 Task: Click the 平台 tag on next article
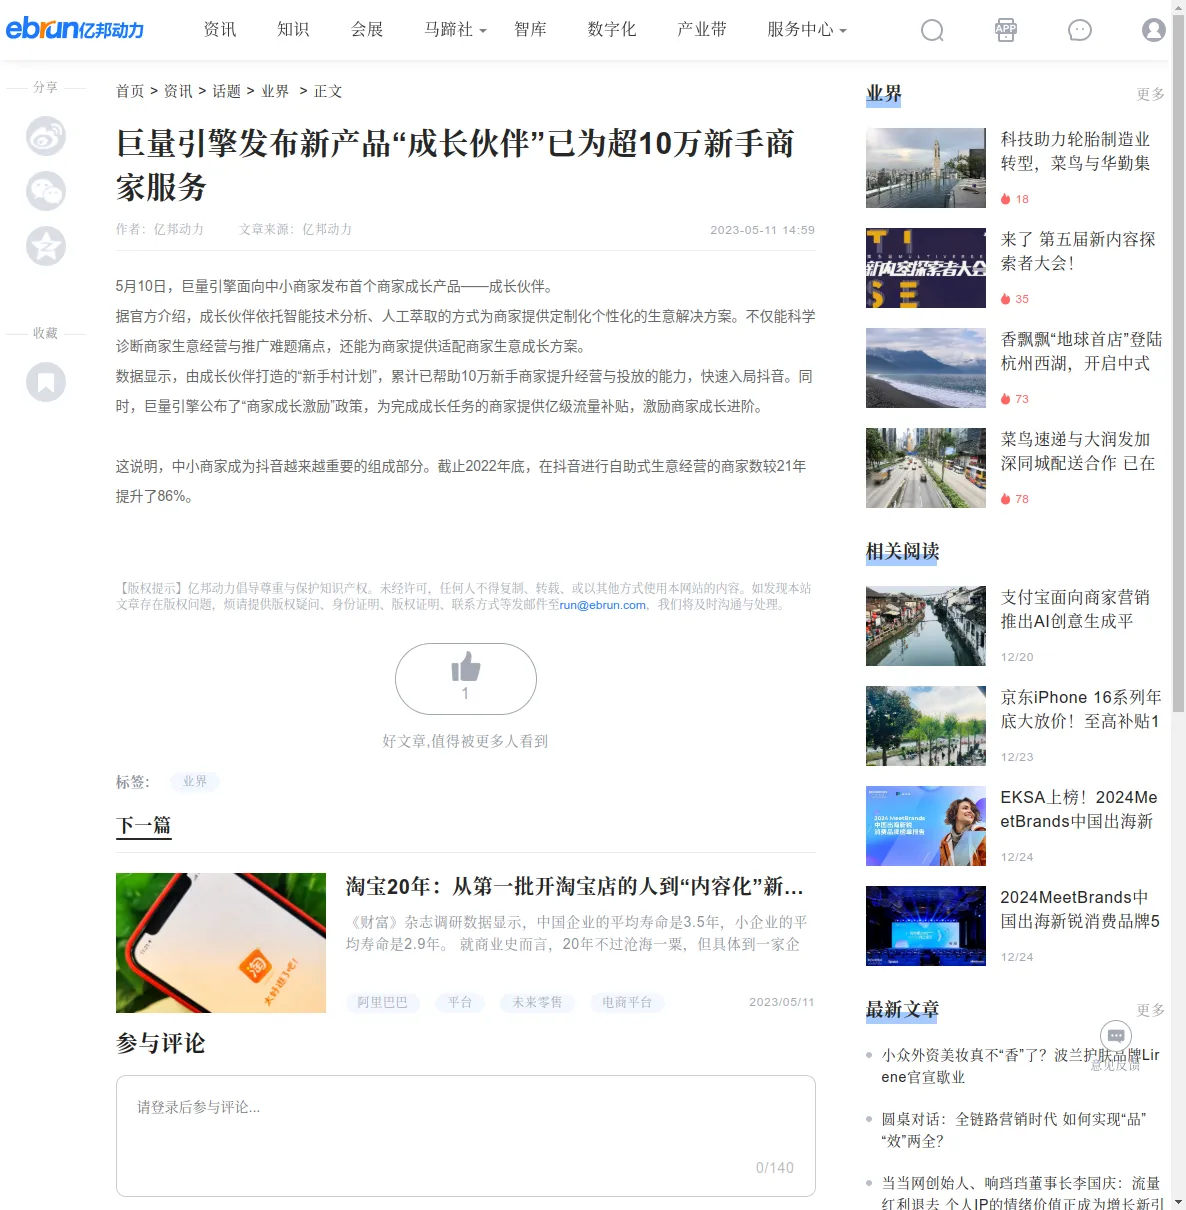460,1002
